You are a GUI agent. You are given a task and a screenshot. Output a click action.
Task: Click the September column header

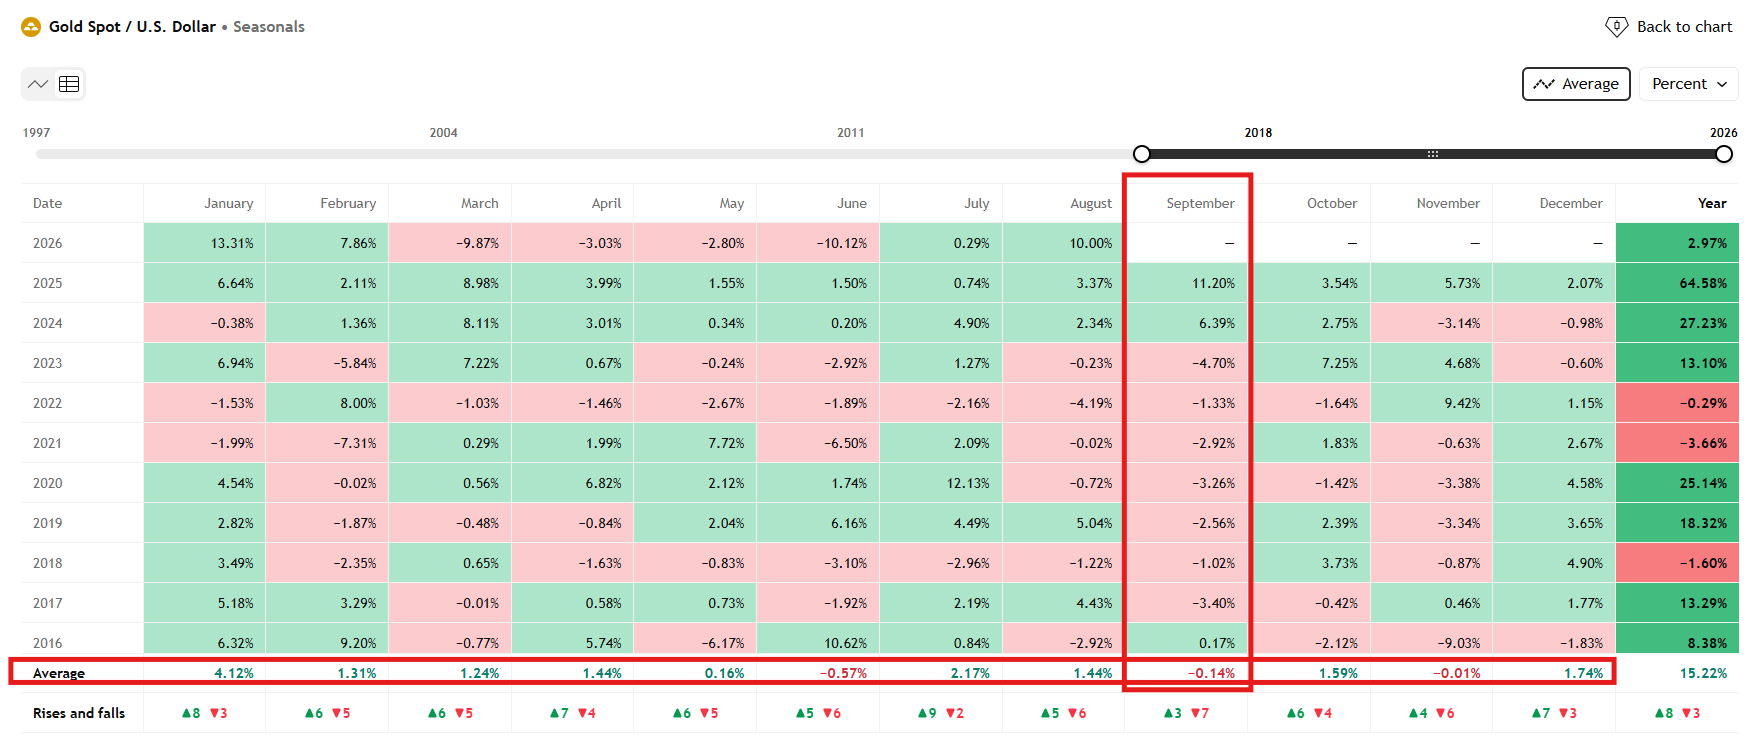[x=1200, y=203]
